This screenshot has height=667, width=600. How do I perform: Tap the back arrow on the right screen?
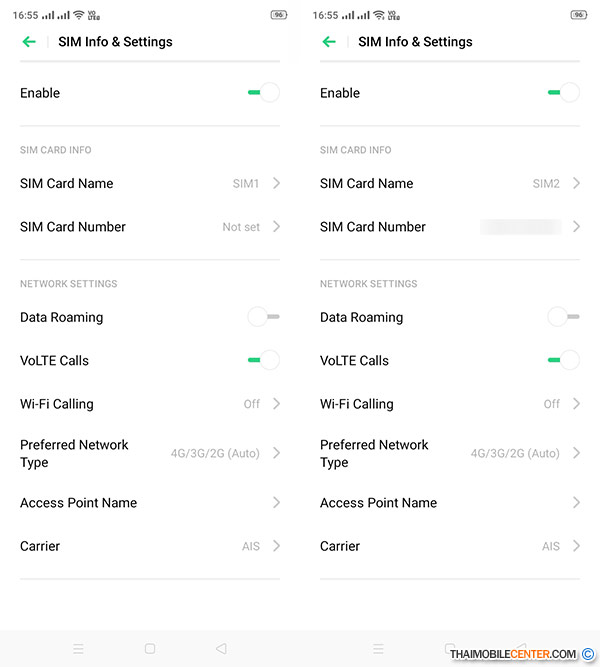click(328, 42)
